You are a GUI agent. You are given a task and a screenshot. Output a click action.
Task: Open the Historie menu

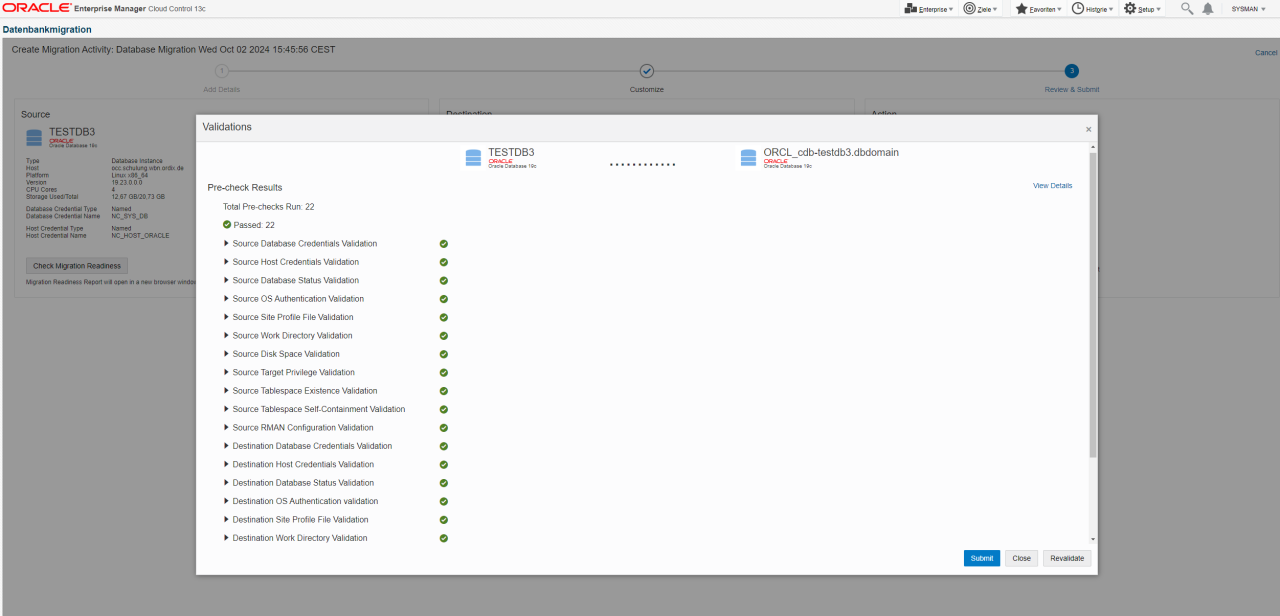(x=1092, y=8)
